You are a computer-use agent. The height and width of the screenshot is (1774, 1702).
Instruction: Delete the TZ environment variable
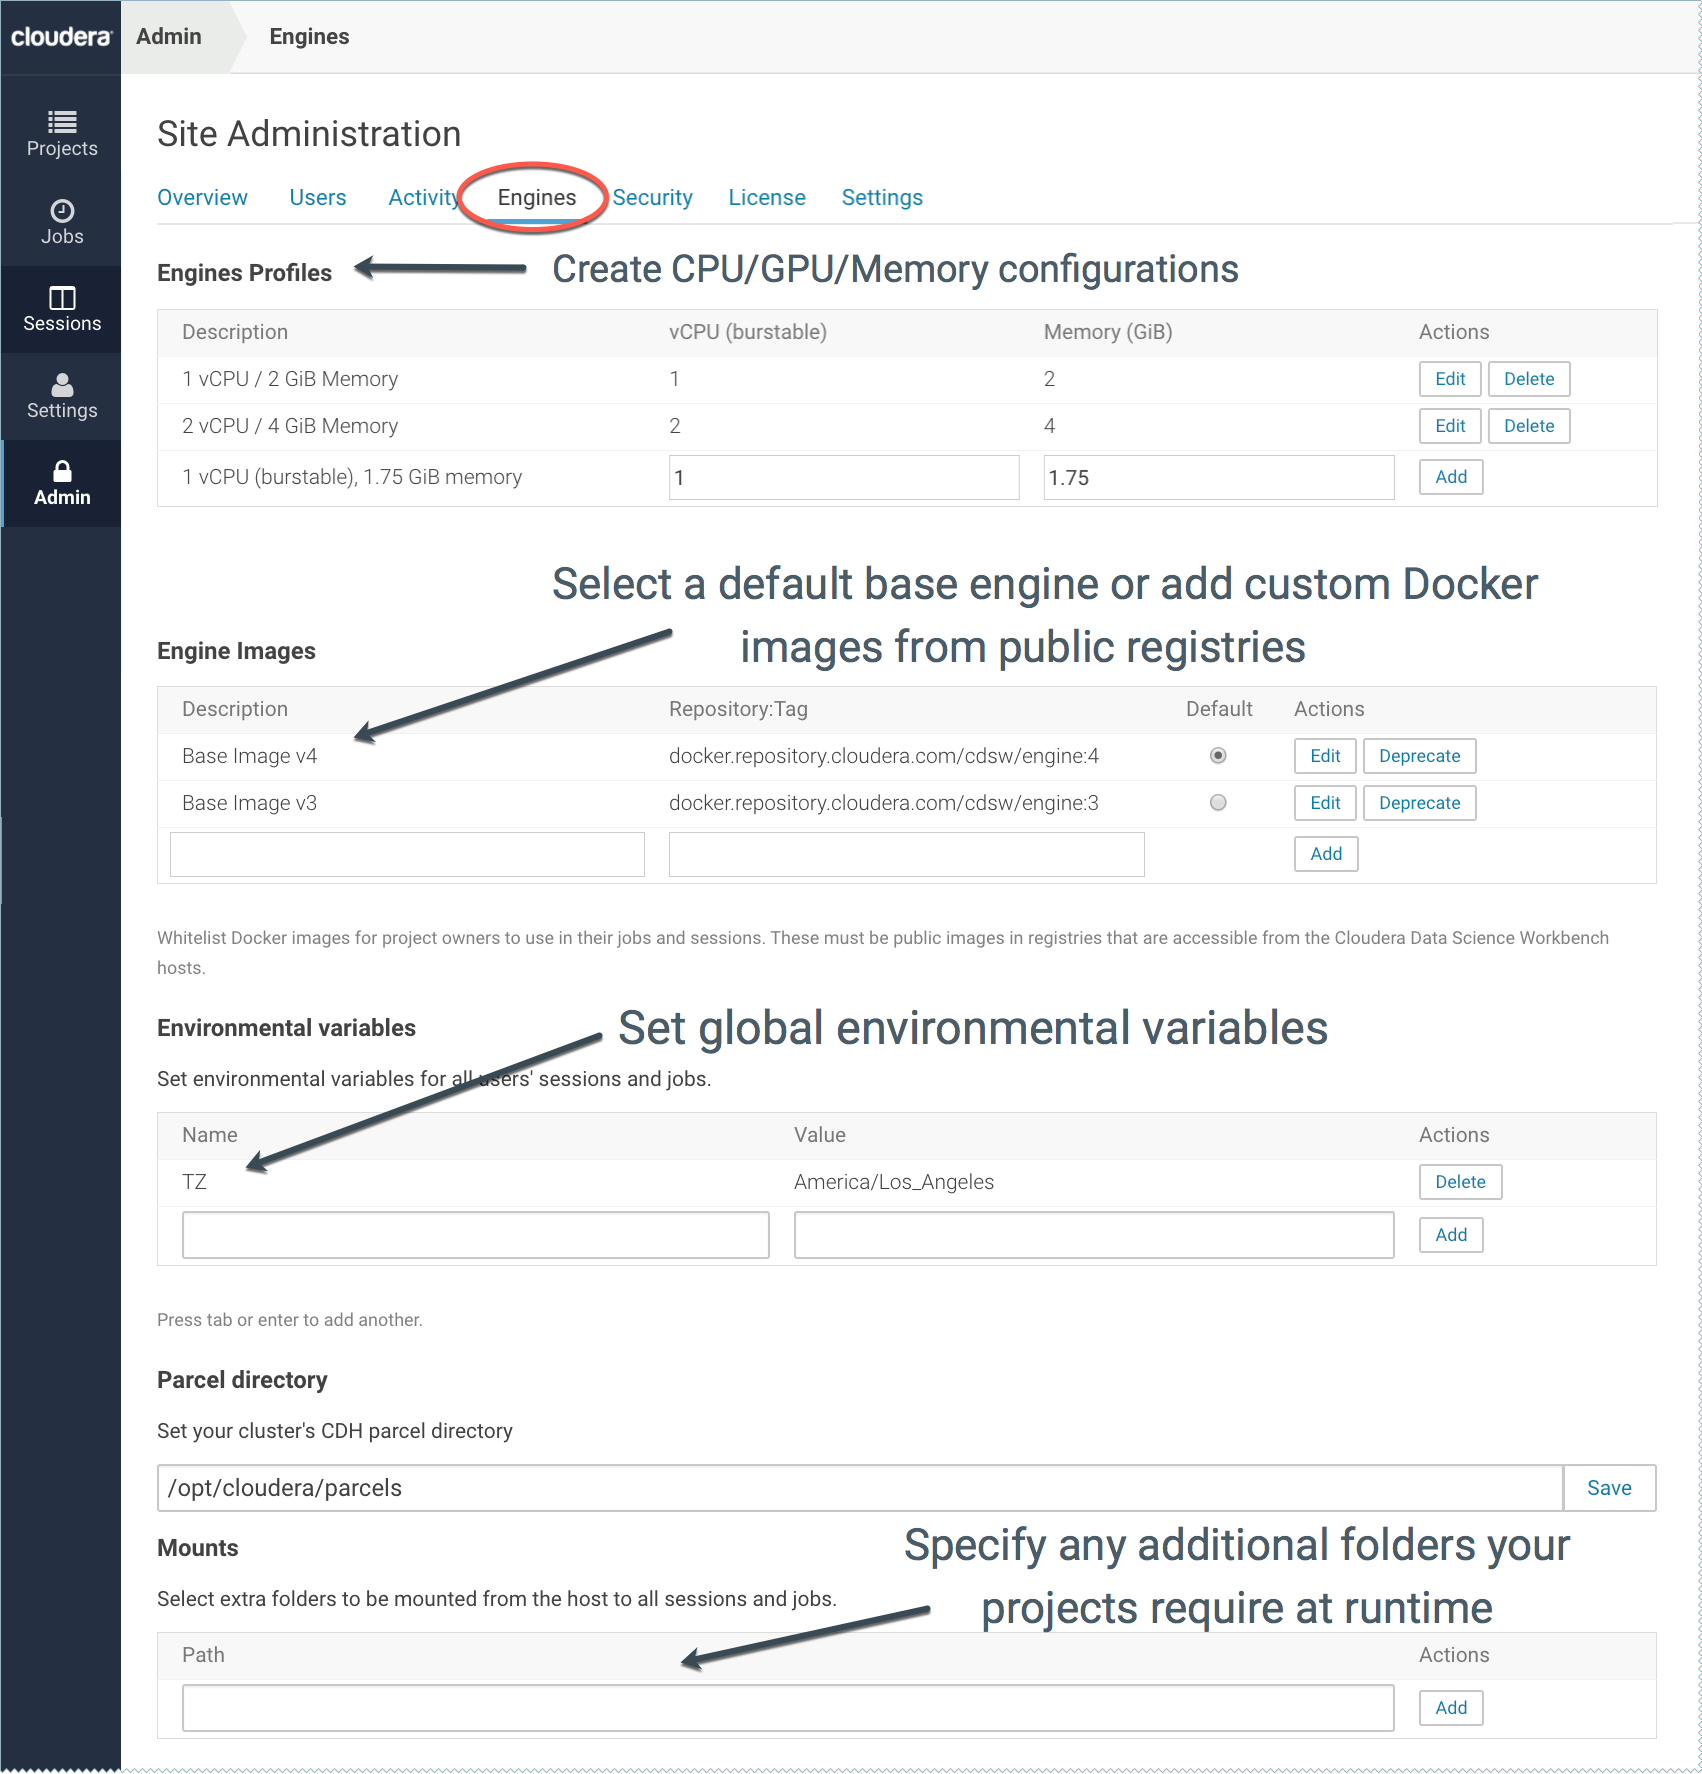click(x=1459, y=1182)
